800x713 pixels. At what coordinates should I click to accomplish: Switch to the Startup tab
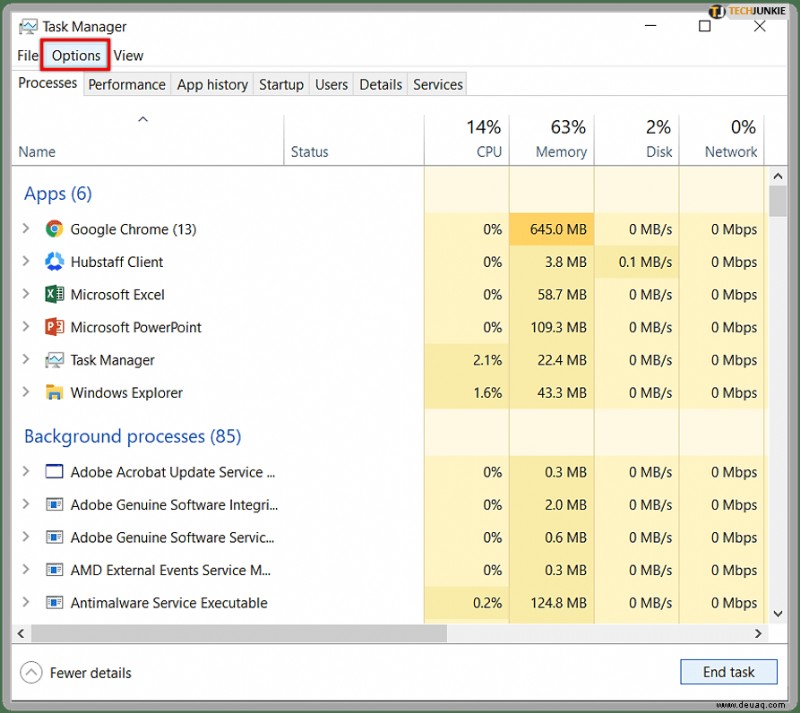pos(281,84)
